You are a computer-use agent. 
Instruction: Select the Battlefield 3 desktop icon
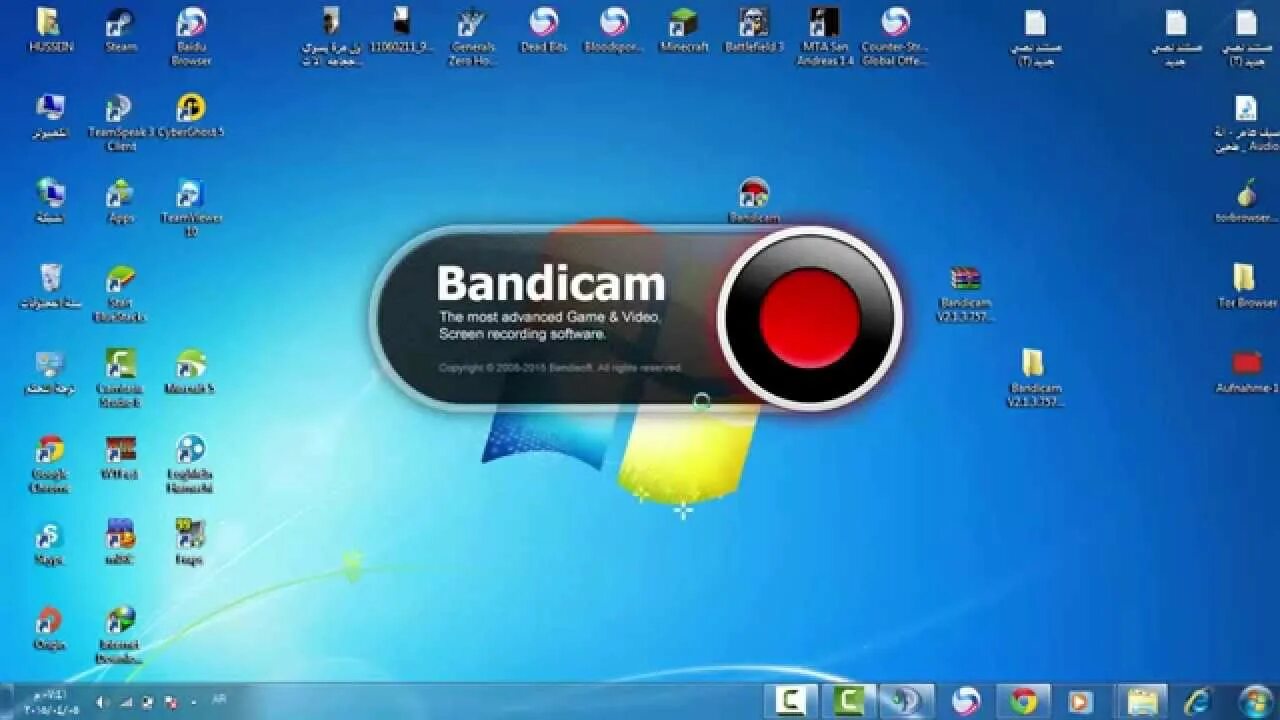click(754, 29)
